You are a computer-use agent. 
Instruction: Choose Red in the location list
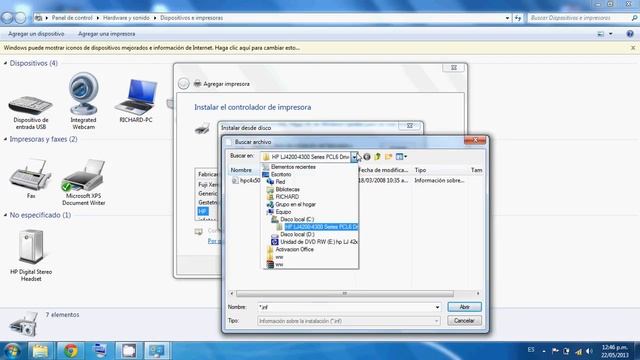tap(280, 182)
